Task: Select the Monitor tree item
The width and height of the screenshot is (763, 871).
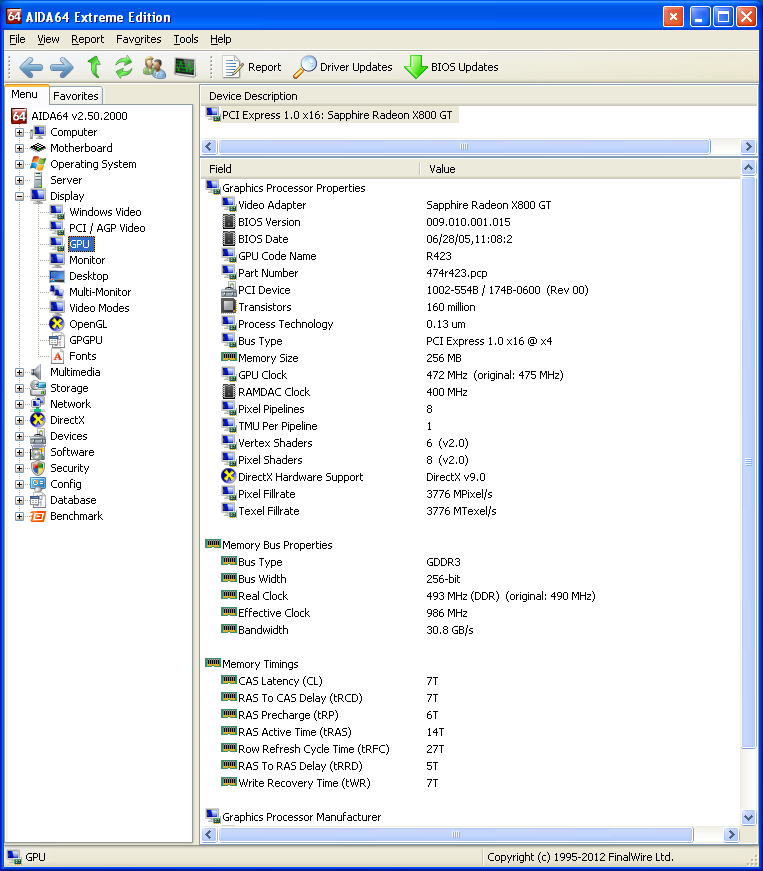Action: coord(87,261)
